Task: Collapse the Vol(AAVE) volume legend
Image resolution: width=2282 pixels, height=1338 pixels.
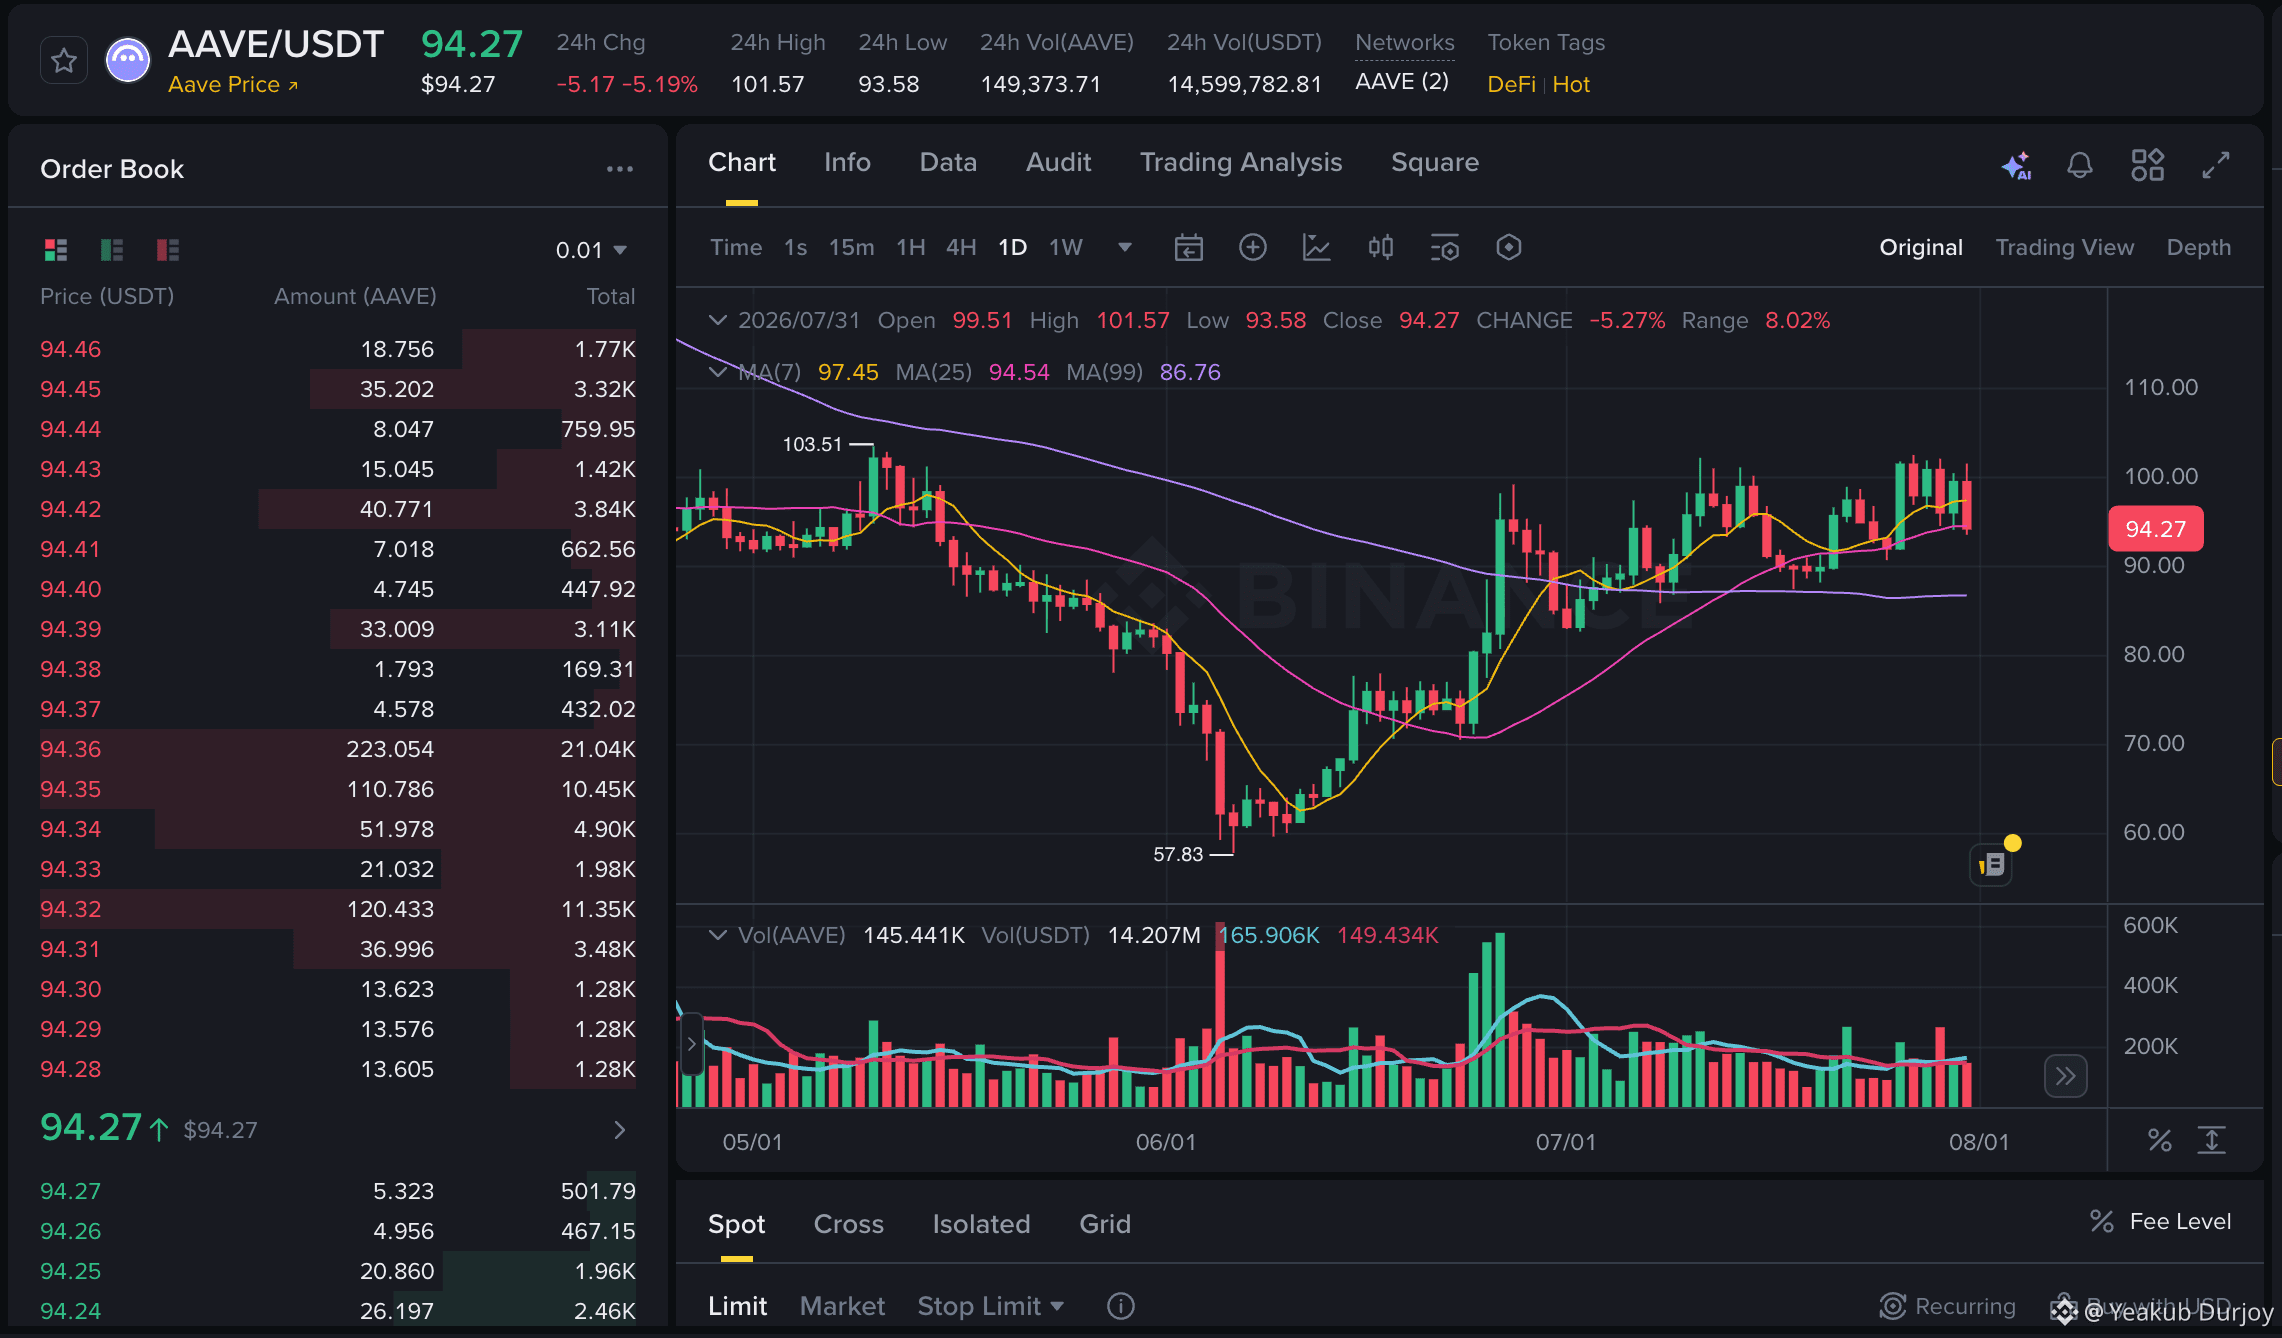Action: pos(717,935)
